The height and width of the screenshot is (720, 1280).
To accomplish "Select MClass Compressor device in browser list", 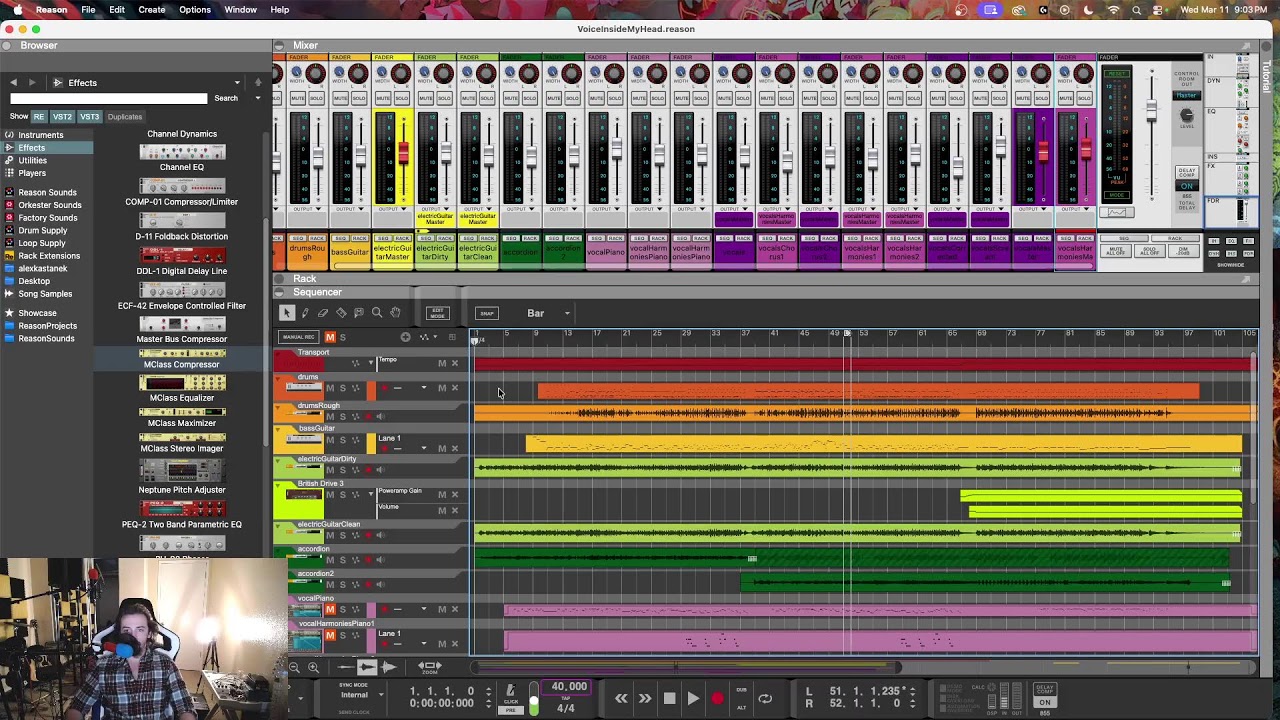I will (182, 359).
